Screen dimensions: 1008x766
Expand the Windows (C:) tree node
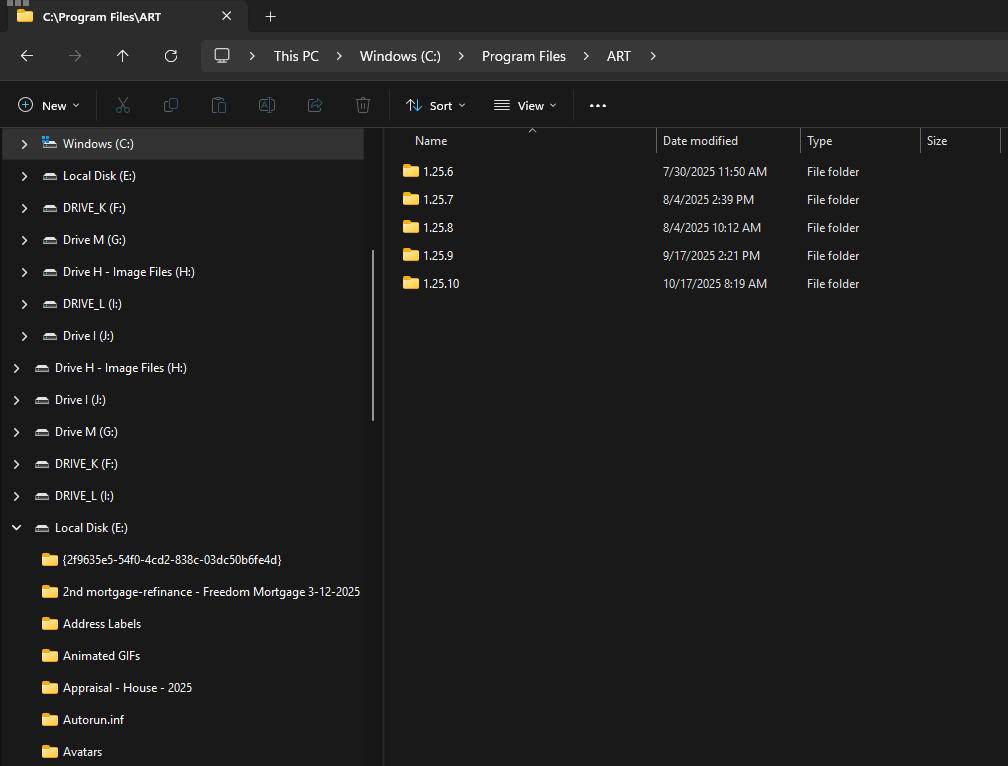pyautogui.click(x=24, y=144)
